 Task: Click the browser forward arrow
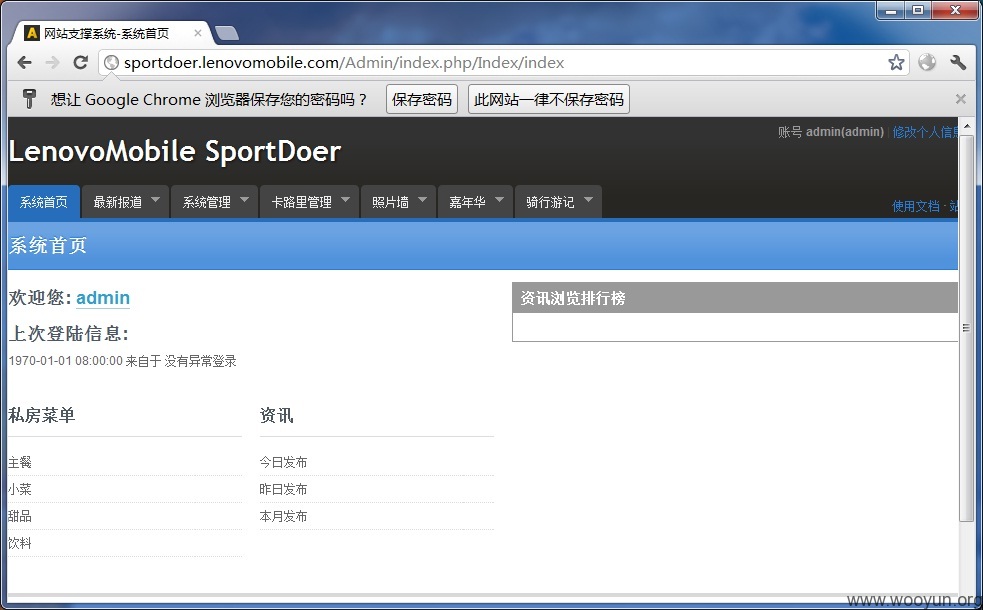(53, 62)
